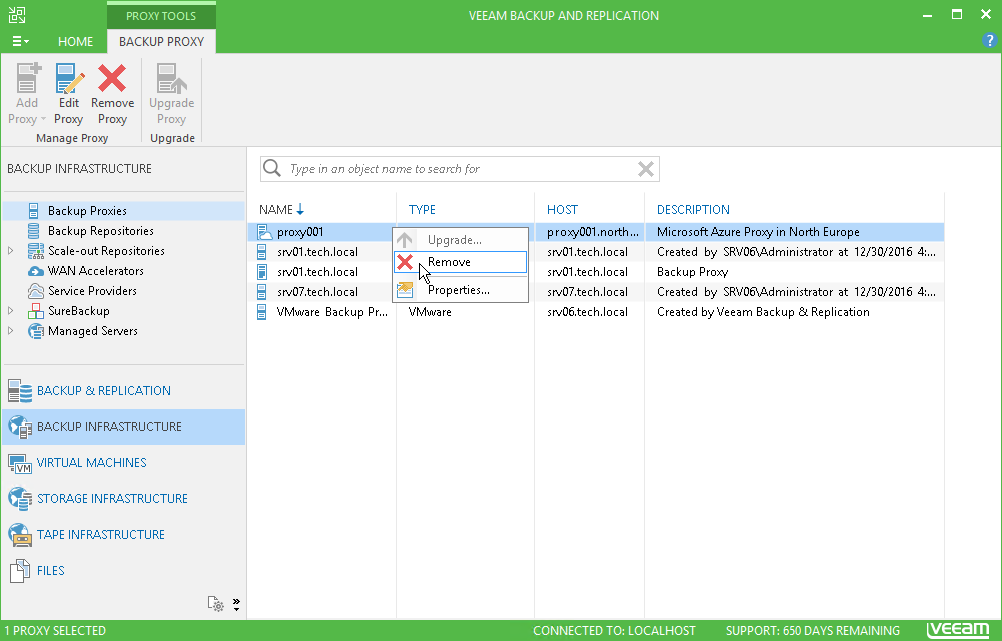1002x641 pixels.
Task: Choose Remove from the context menu
Action: [x=460, y=262]
